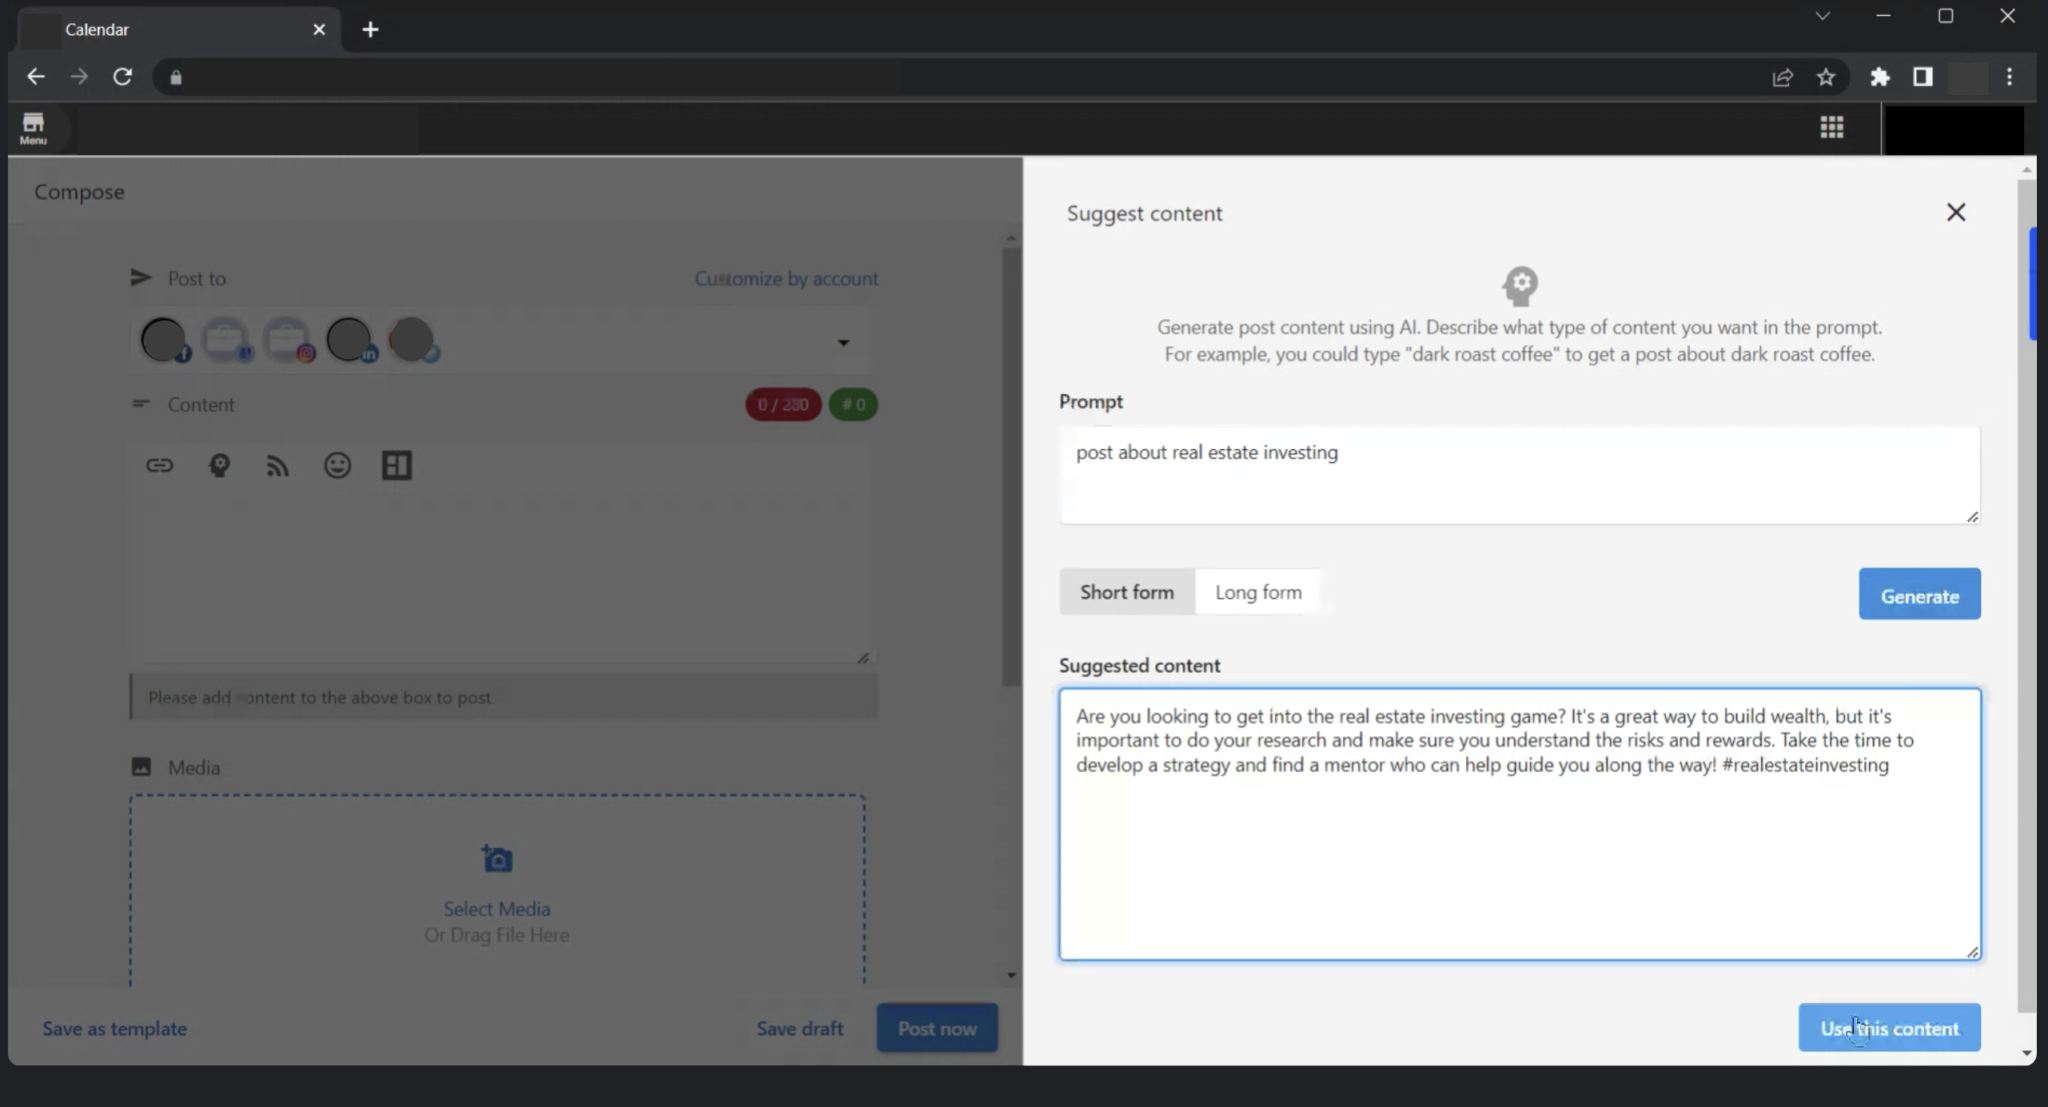
Task: Click the Generate button
Action: point(1919,594)
